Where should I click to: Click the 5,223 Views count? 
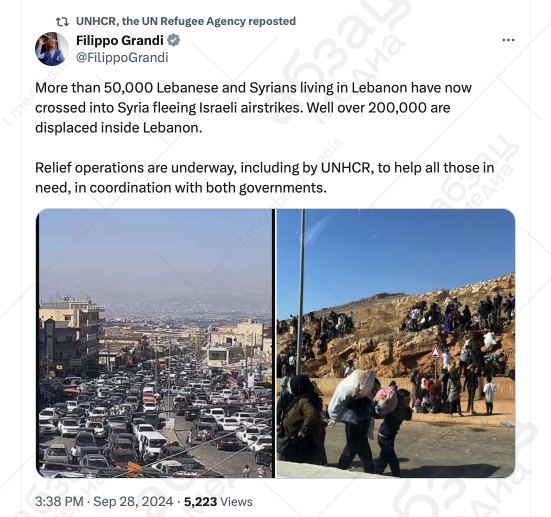(218, 502)
